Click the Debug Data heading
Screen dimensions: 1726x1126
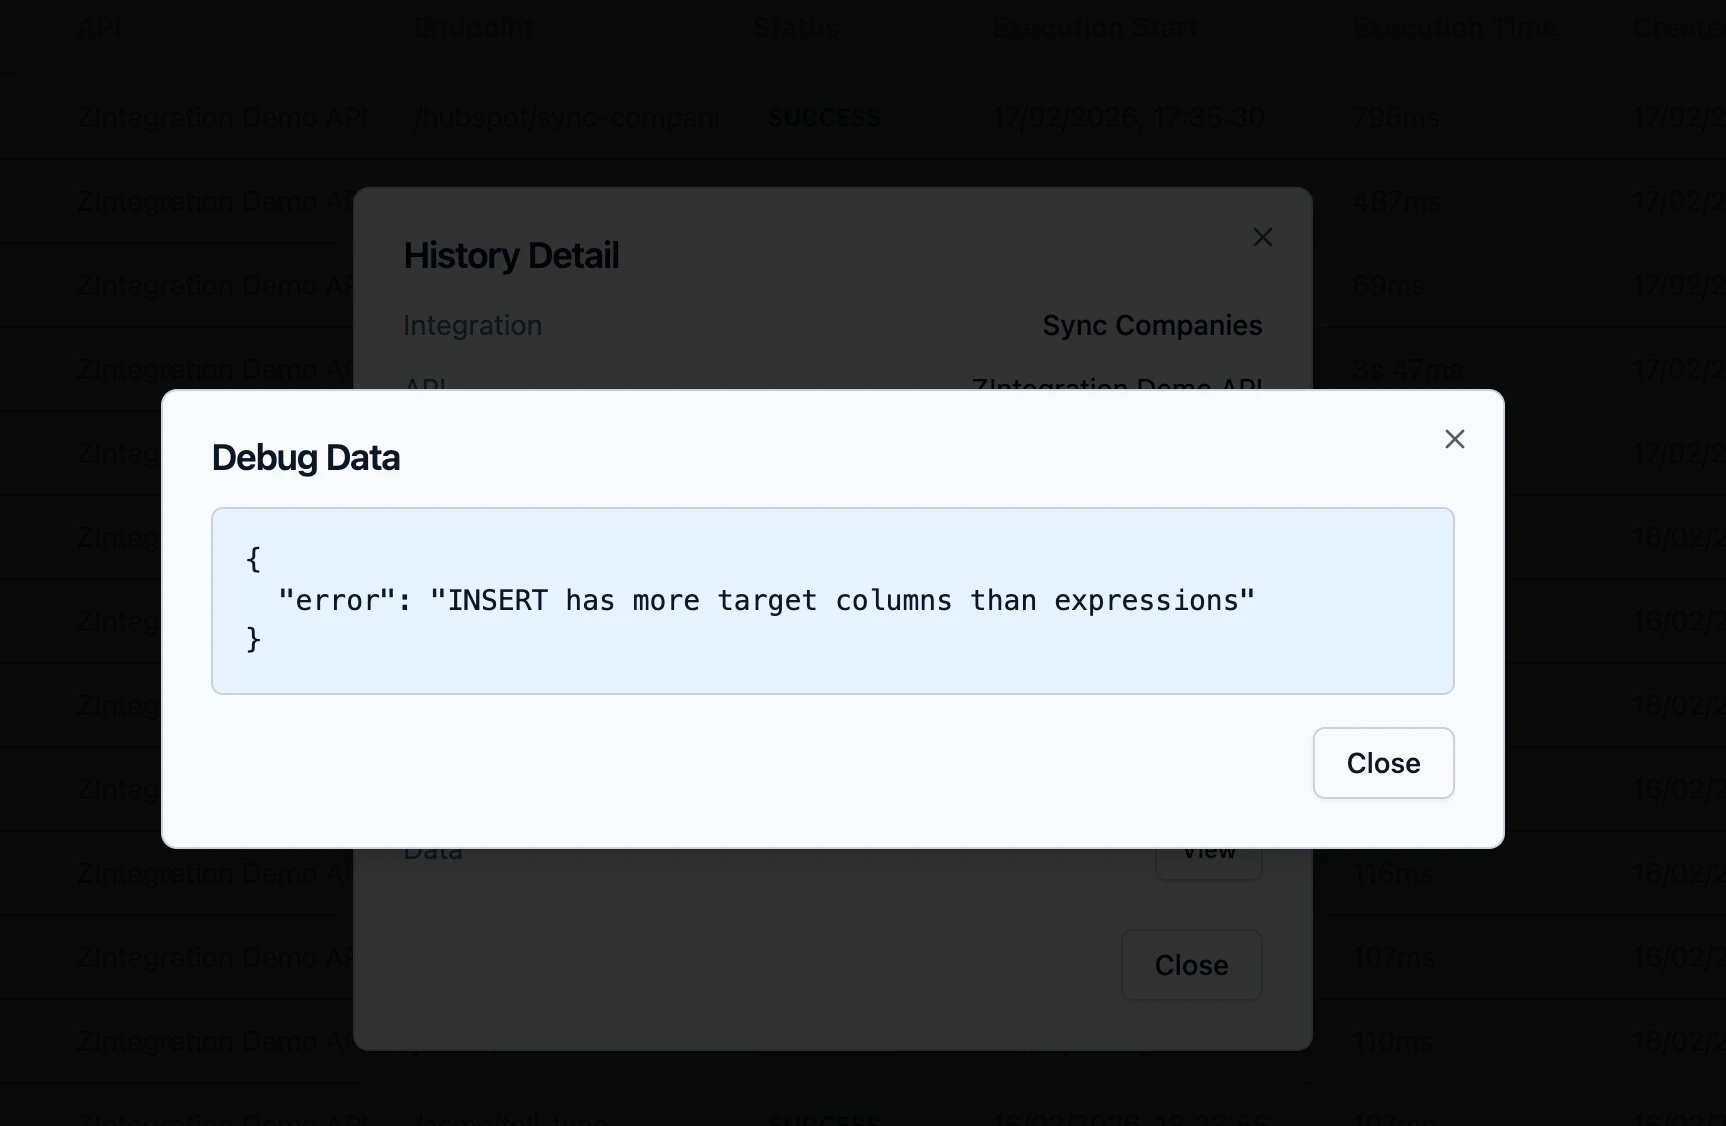pos(306,458)
